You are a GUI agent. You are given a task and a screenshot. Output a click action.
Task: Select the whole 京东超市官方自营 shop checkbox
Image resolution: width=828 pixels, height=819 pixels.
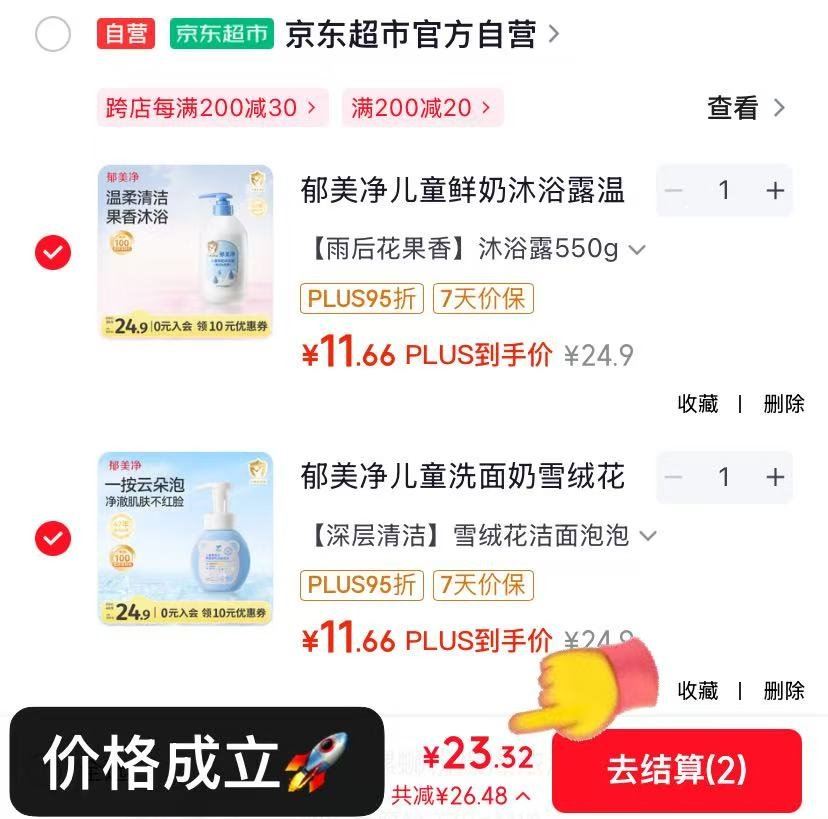coord(53,34)
